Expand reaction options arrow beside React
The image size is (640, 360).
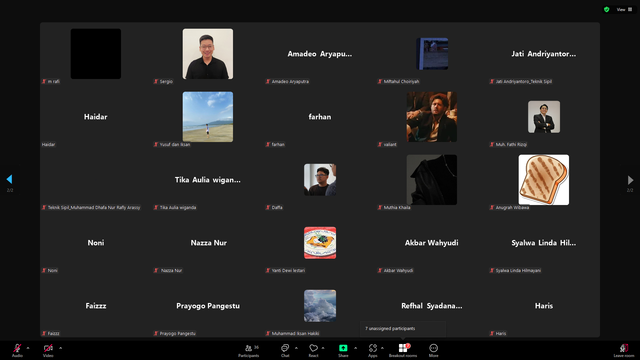[x=323, y=348]
